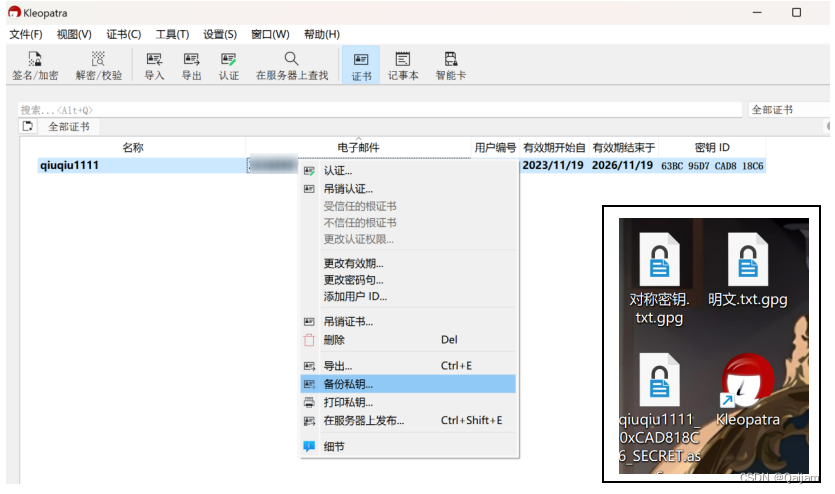Select the Kleopatra desktop shortcut
The width and height of the screenshot is (835, 494).
click(748, 390)
